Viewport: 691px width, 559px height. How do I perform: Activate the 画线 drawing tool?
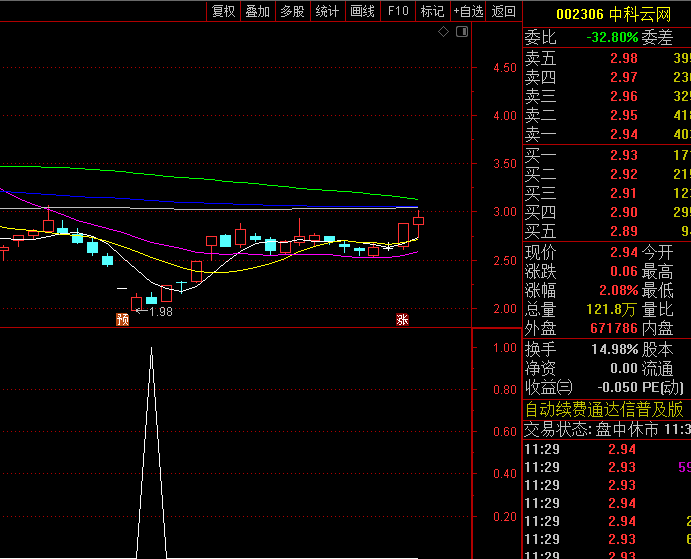(x=362, y=11)
